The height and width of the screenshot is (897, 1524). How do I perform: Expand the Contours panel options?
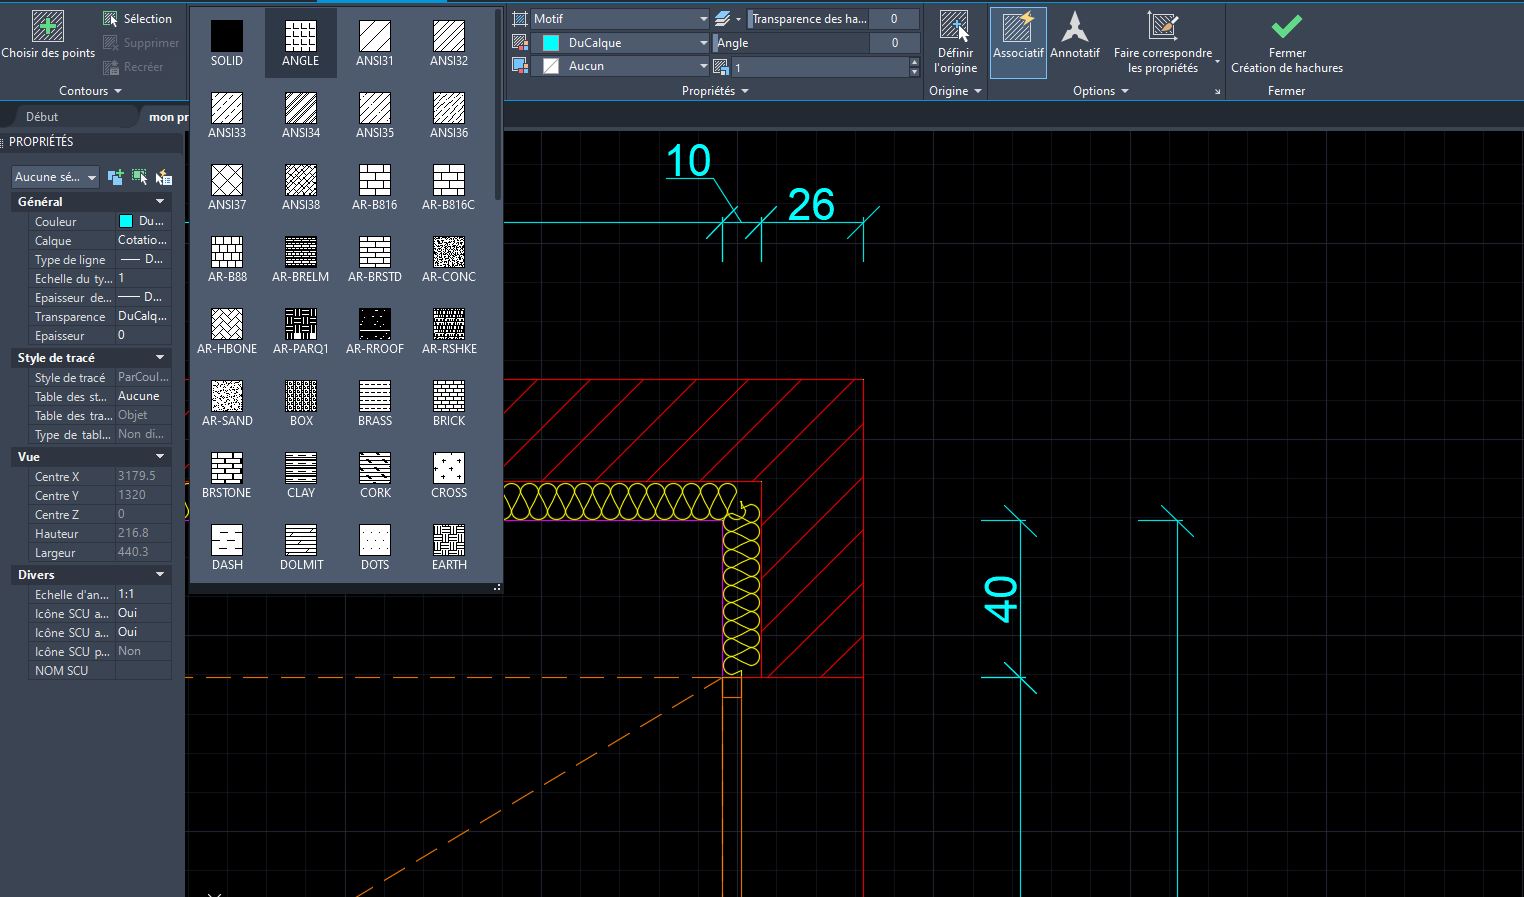coord(119,90)
